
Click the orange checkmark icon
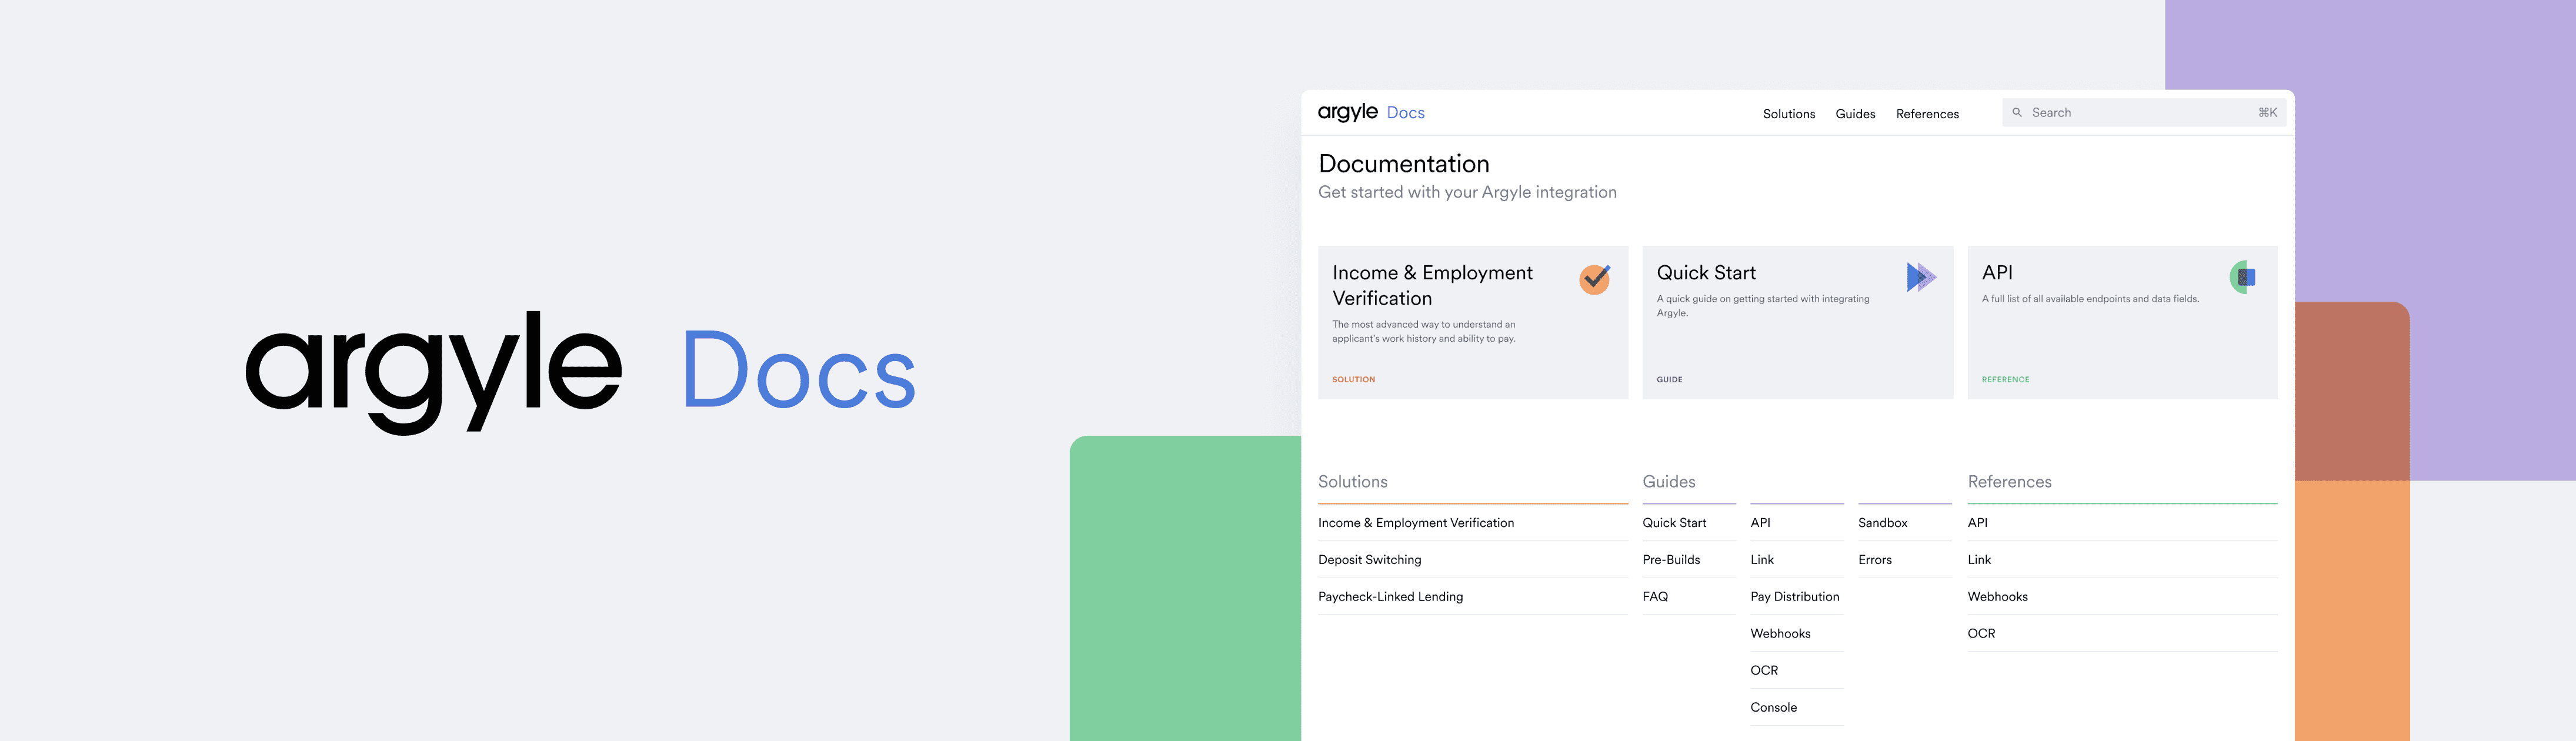tap(1594, 279)
